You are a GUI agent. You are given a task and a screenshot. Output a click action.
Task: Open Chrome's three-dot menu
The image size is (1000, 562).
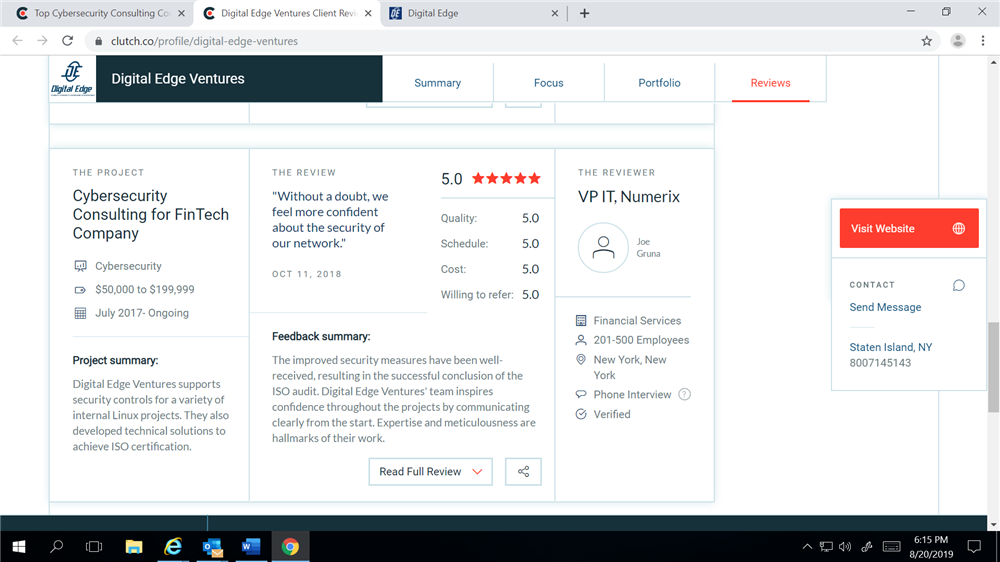983,41
